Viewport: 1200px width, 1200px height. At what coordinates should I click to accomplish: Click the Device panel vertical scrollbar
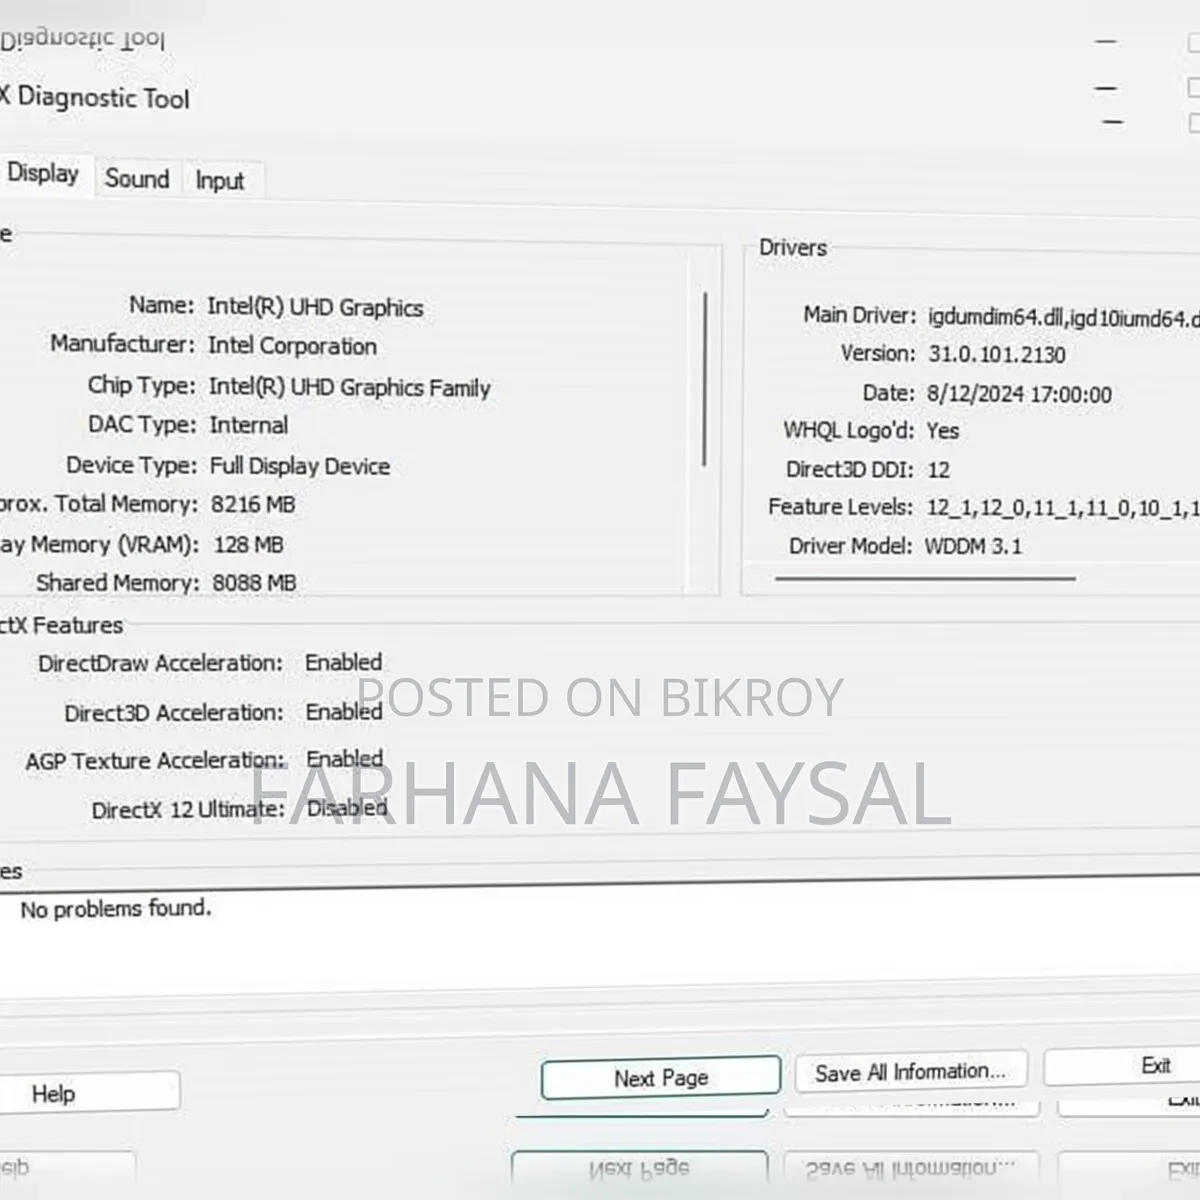pyautogui.click(x=705, y=379)
